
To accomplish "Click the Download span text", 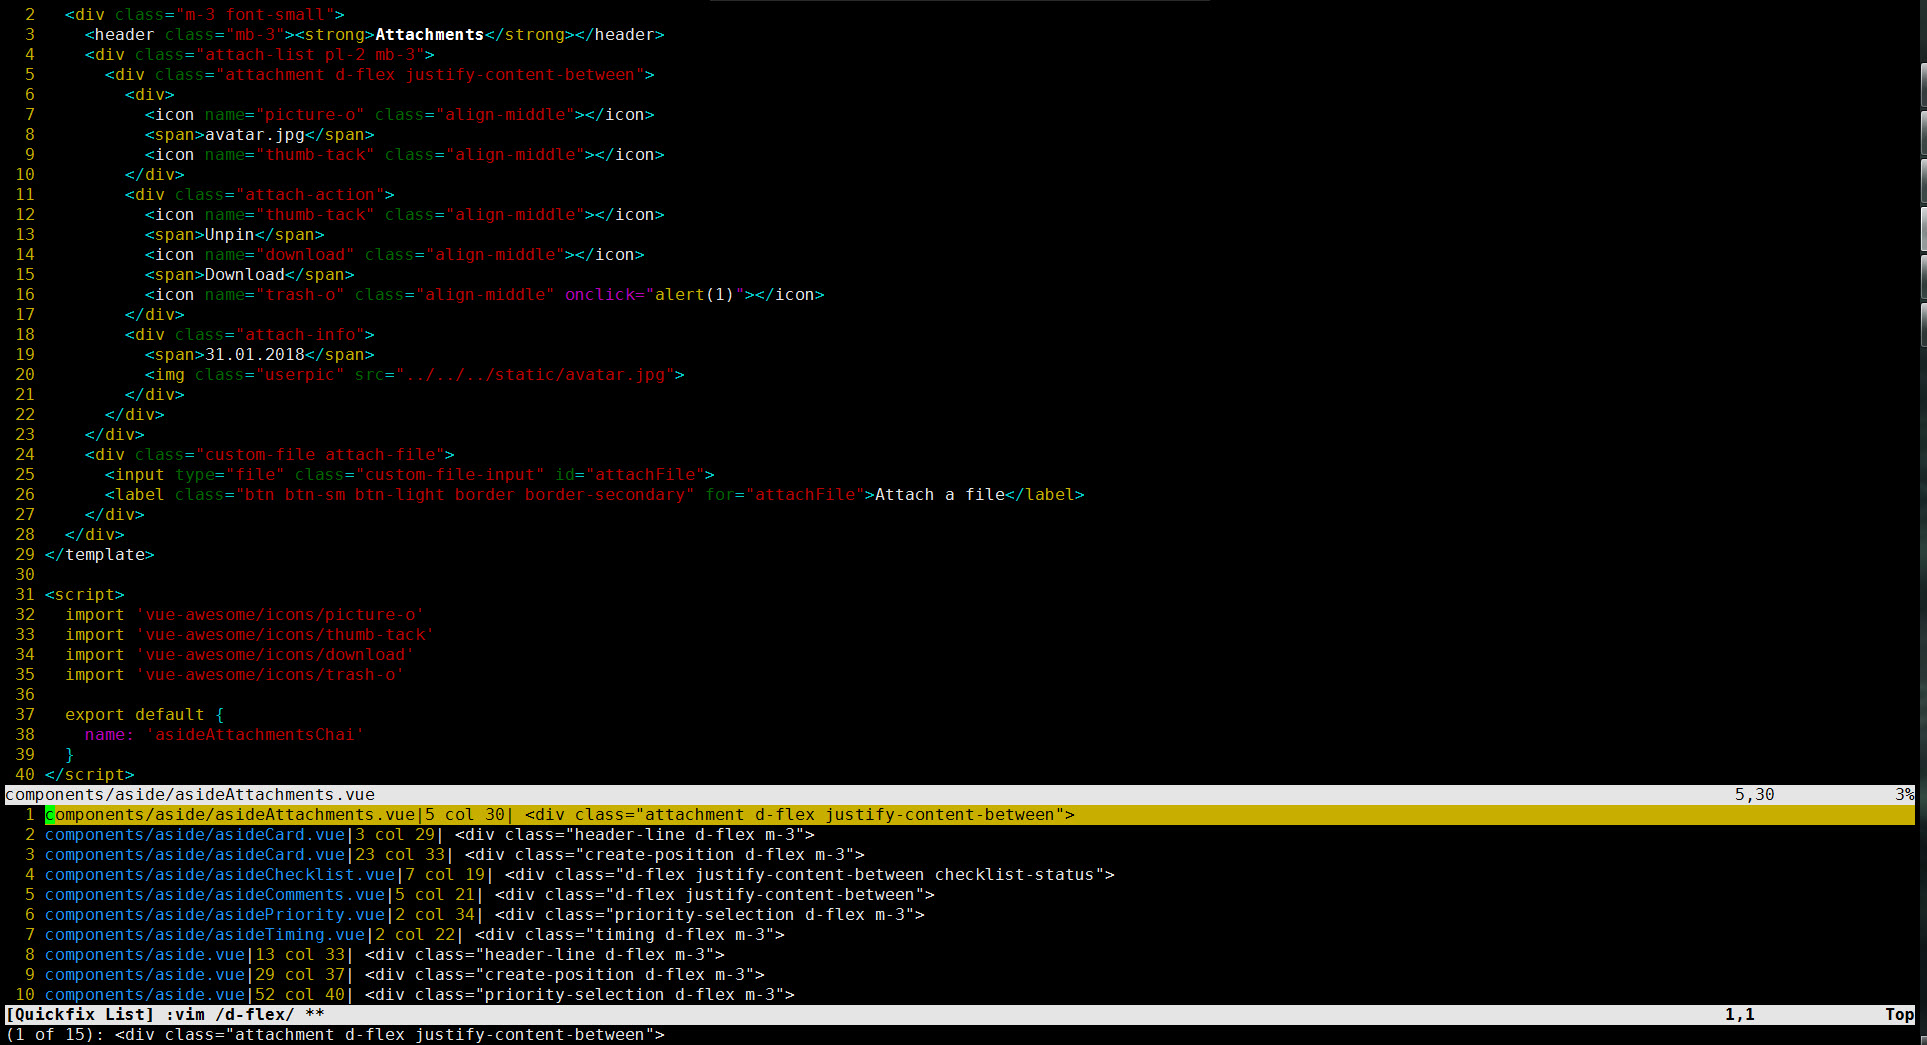I will (245, 275).
